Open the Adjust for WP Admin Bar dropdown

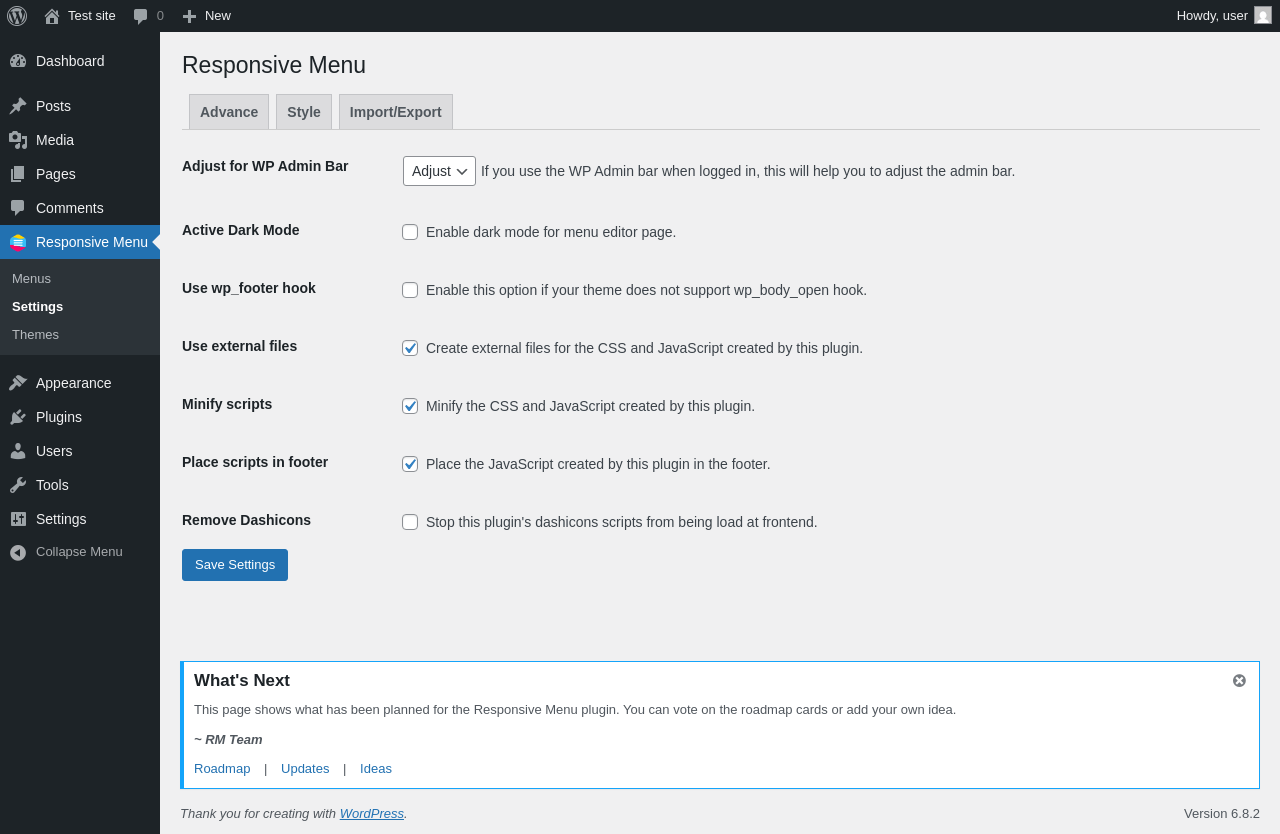pos(439,171)
